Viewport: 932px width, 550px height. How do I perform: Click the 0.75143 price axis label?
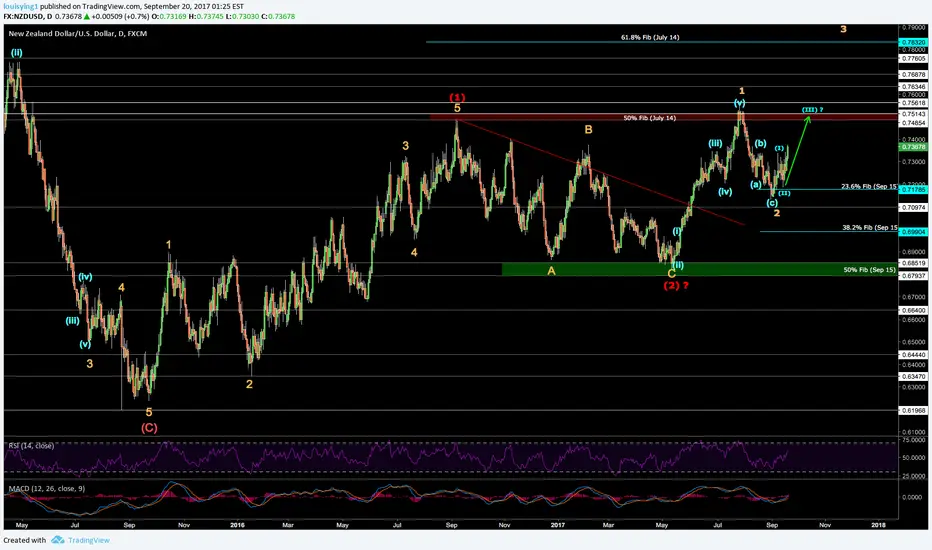pyautogui.click(x=914, y=114)
